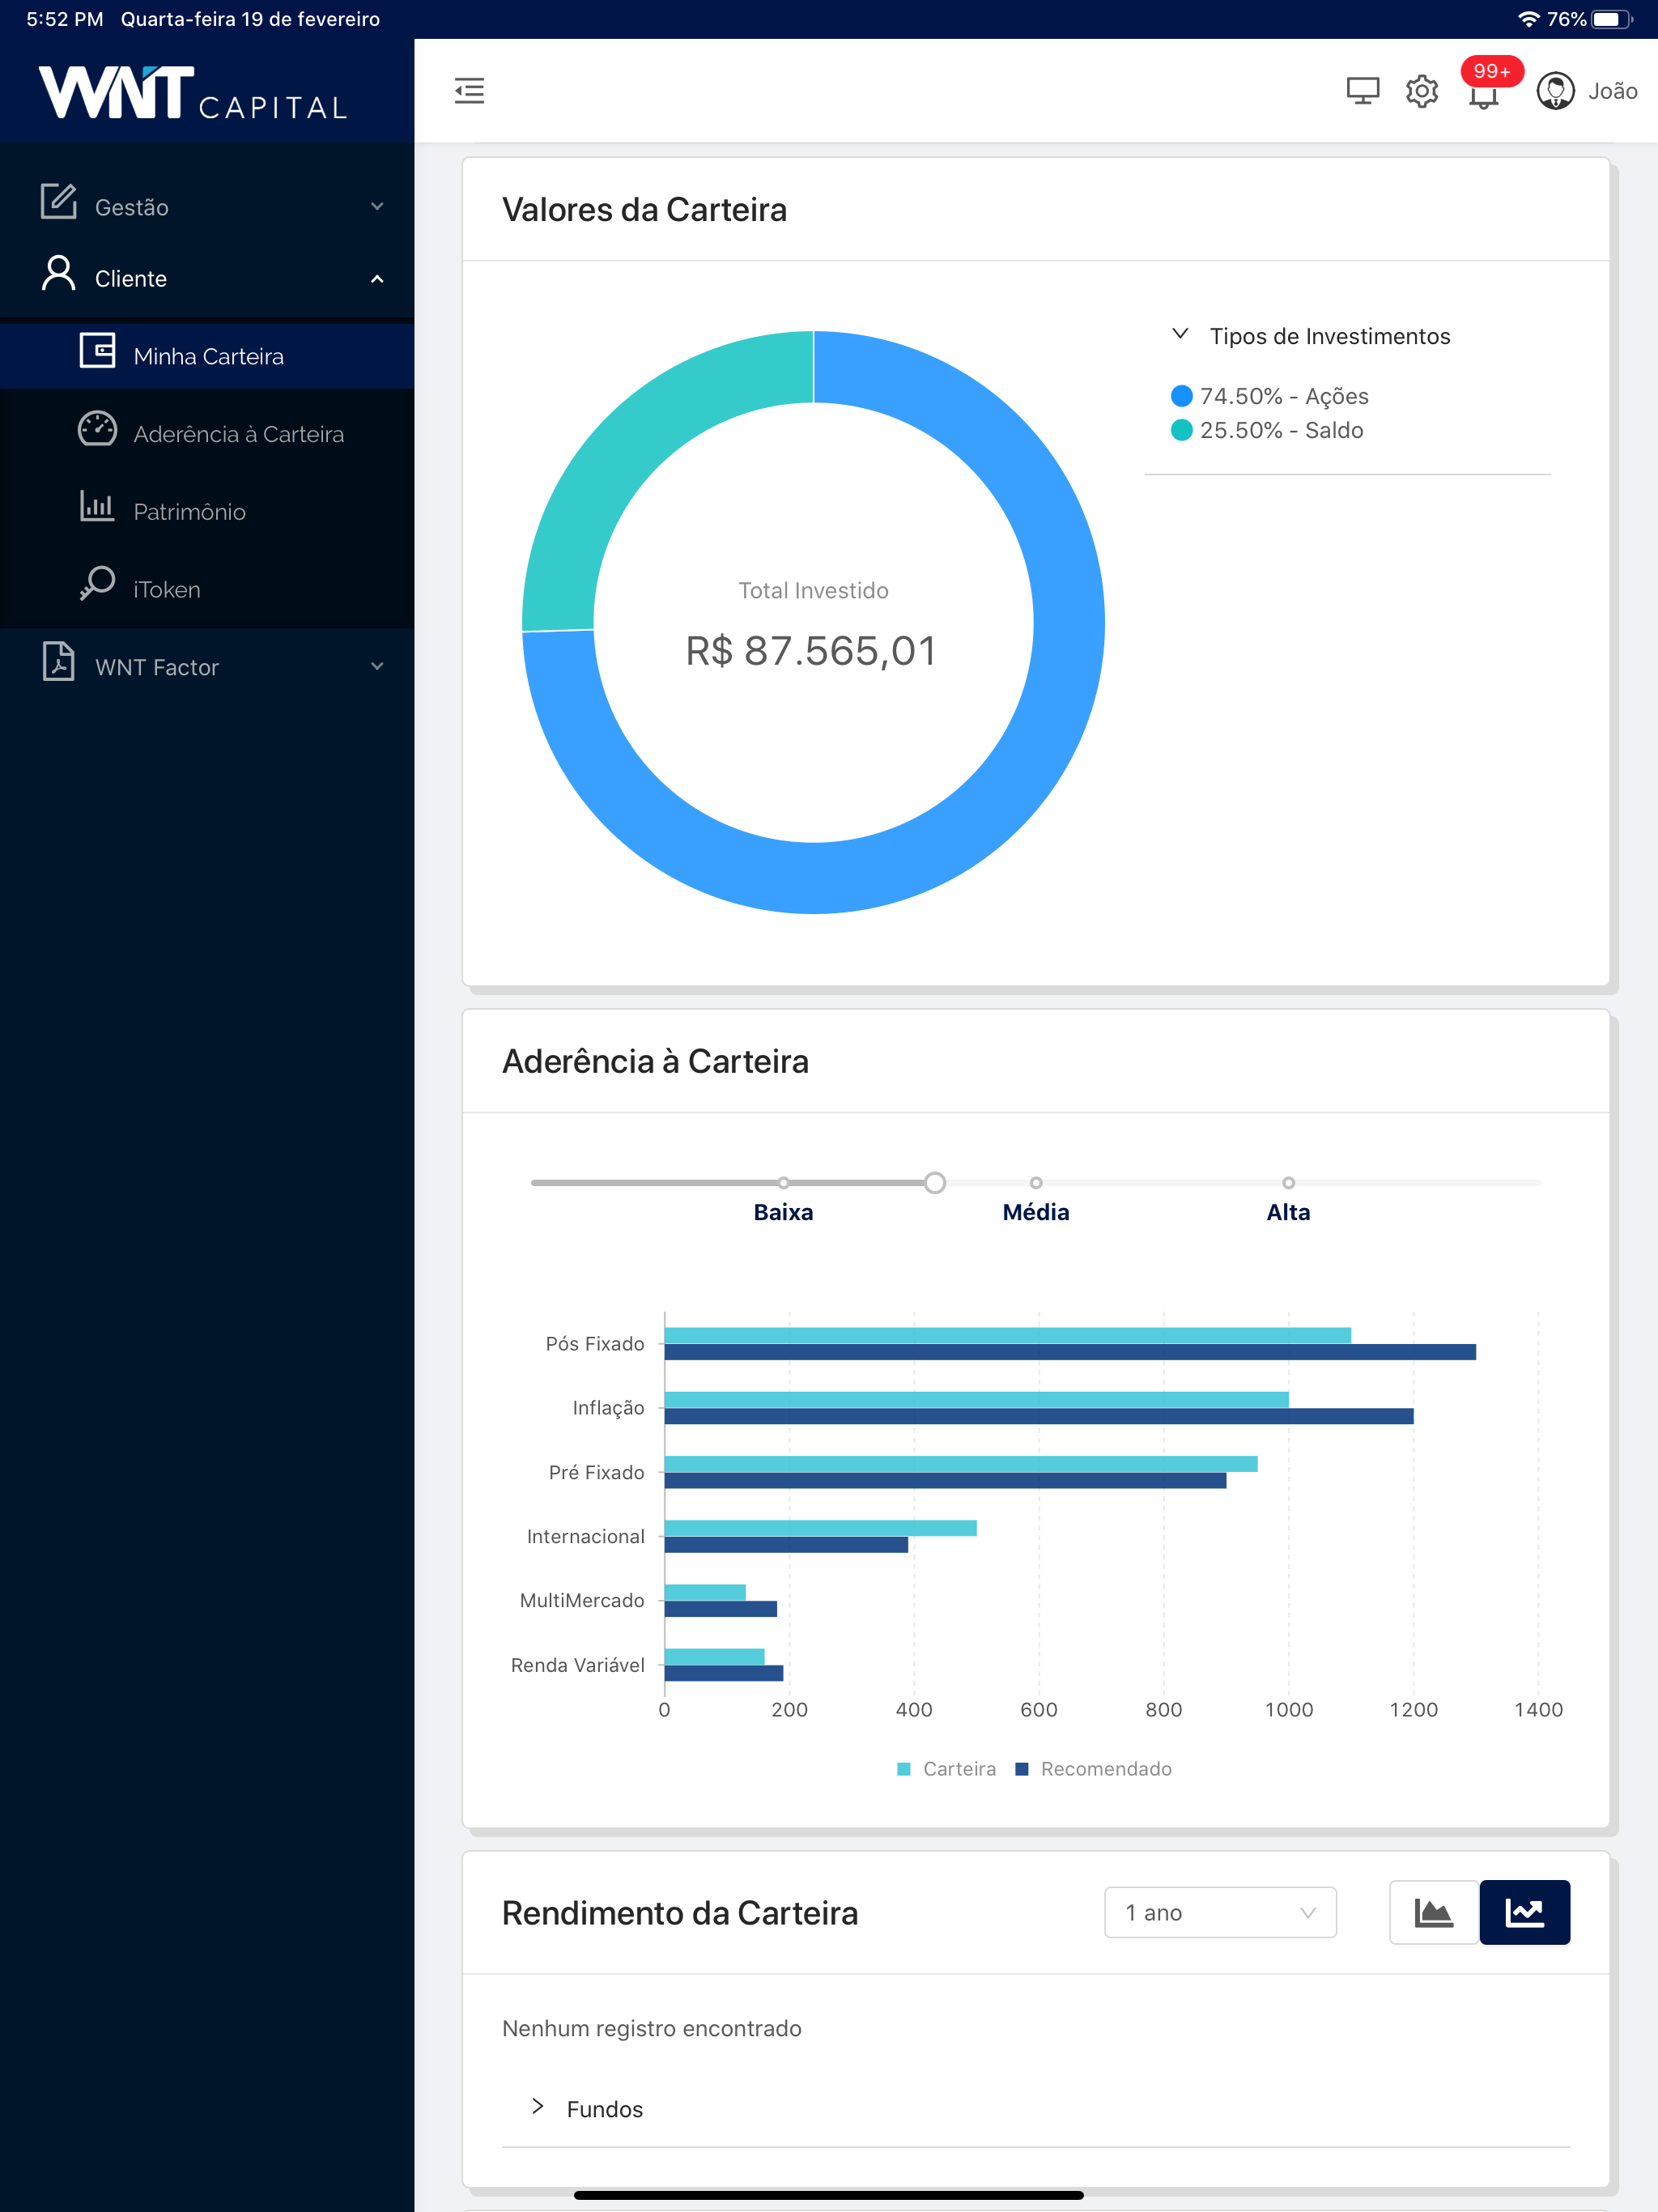The width and height of the screenshot is (1658, 2212).
Task: Switch to area chart view
Action: [1433, 1912]
